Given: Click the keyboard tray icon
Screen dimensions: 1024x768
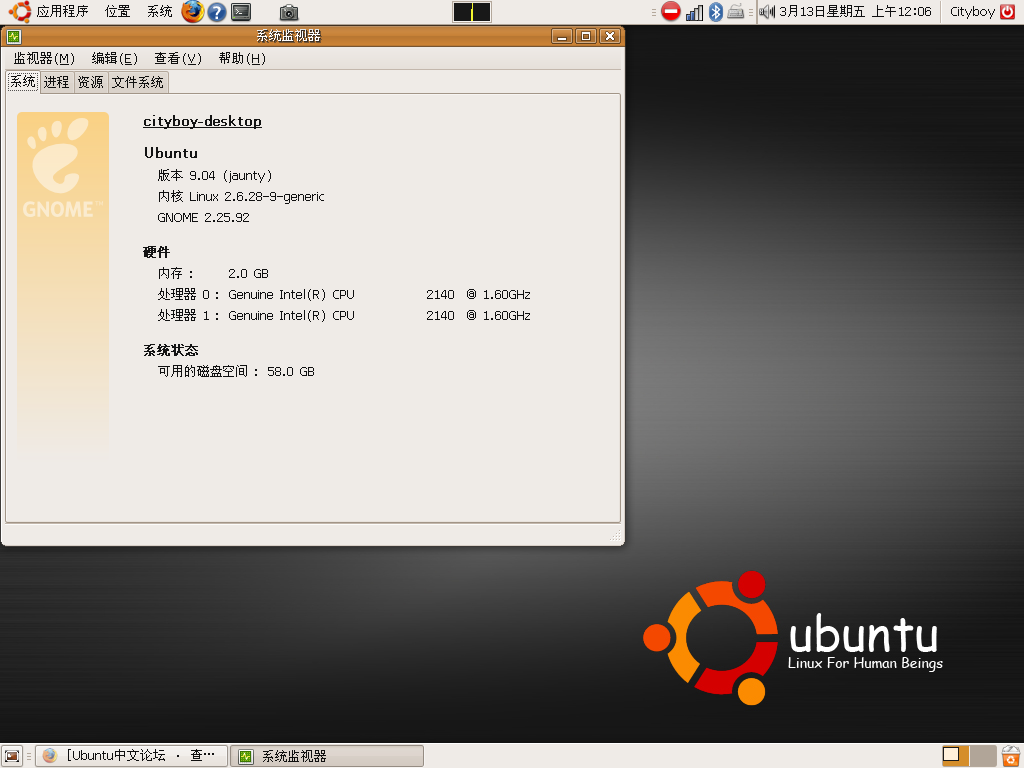Looking at the screenshot, I should coord(736,12).
